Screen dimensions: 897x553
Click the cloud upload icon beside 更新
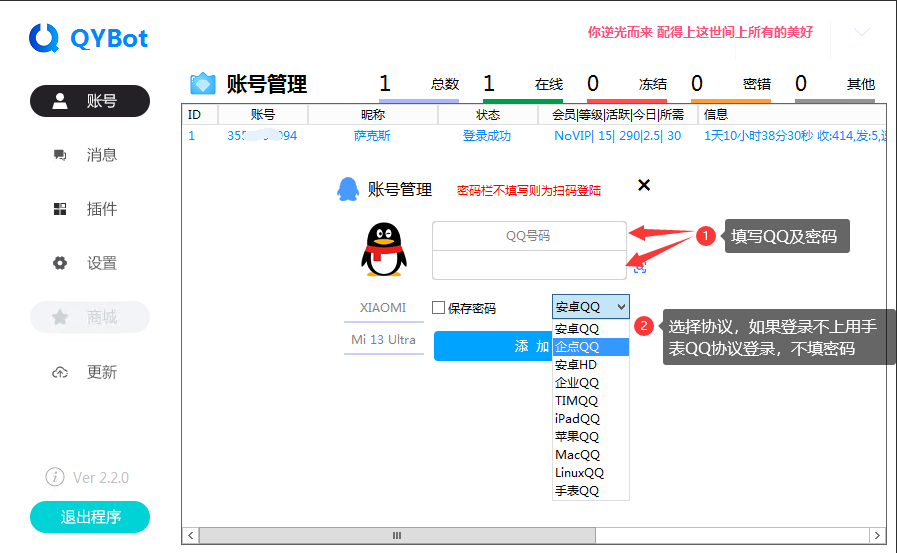[x=59, y=373]
